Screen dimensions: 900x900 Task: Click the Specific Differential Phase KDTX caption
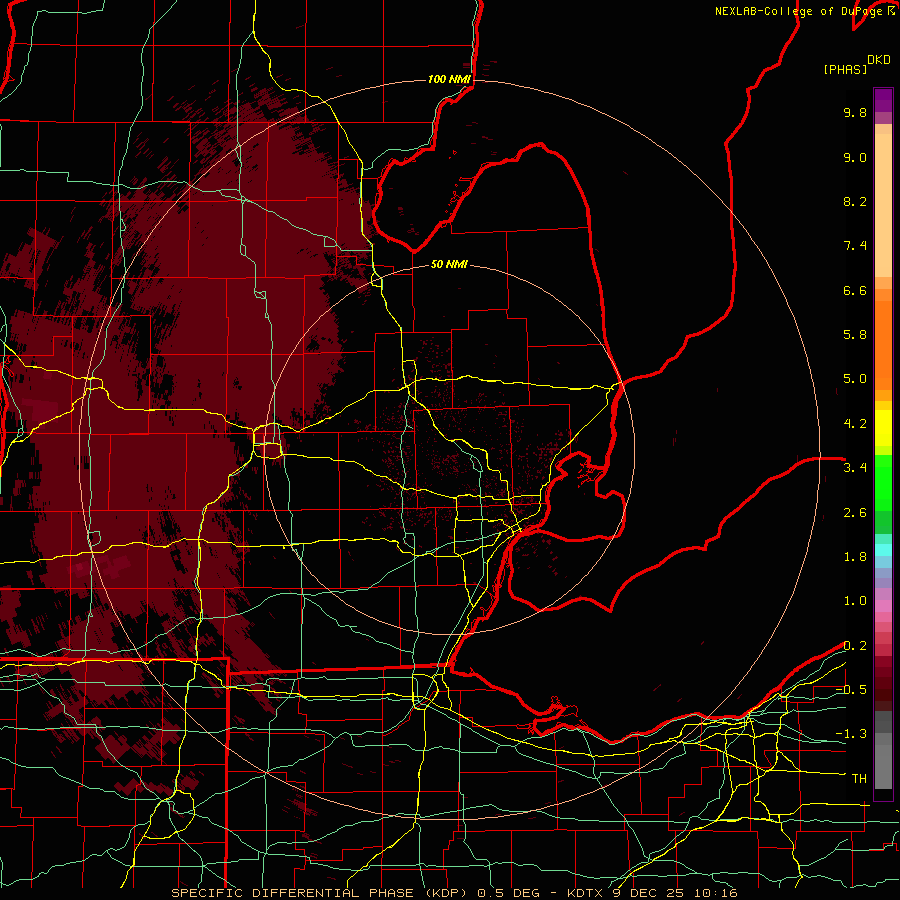point(454,893)
